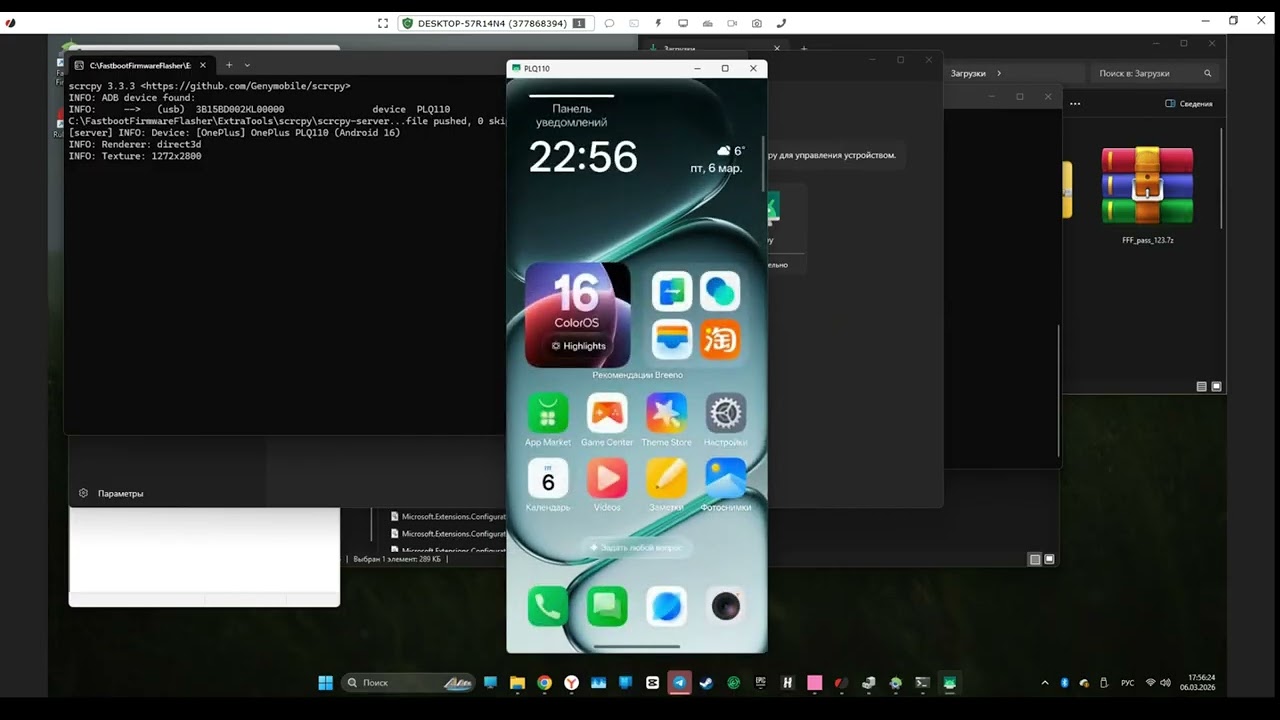Screen dimensions: 1280x720
Task: Open the Windows Start menu
Action: (325, 683)
